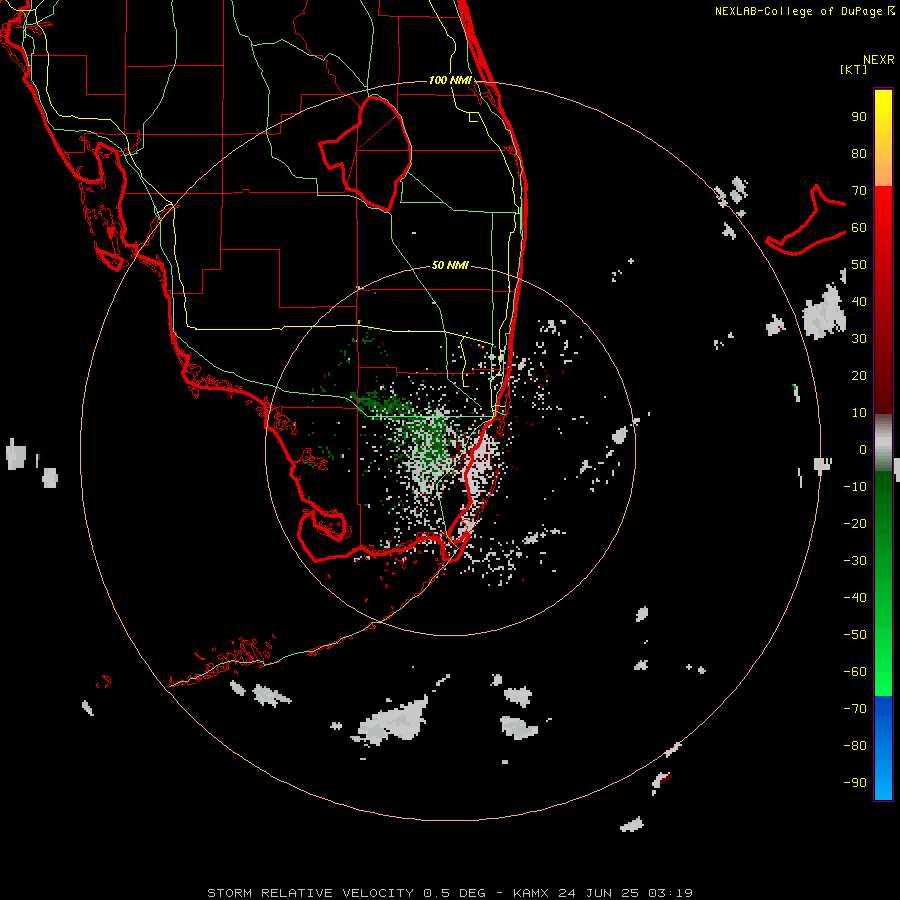Click the 90 value on the velocity scale
This screenshot has width=900, height=900.
[x=859, y=117]
